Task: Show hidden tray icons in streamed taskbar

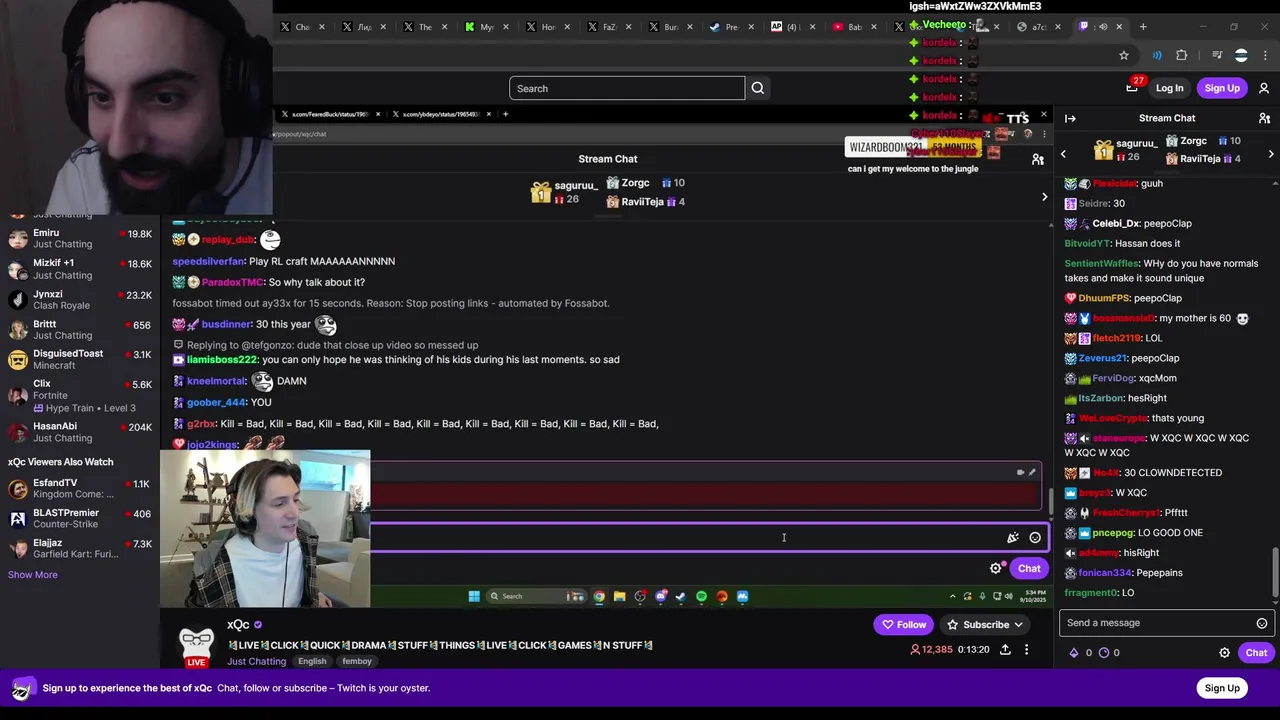Action: pyautogui.click(x=952, y=596)
